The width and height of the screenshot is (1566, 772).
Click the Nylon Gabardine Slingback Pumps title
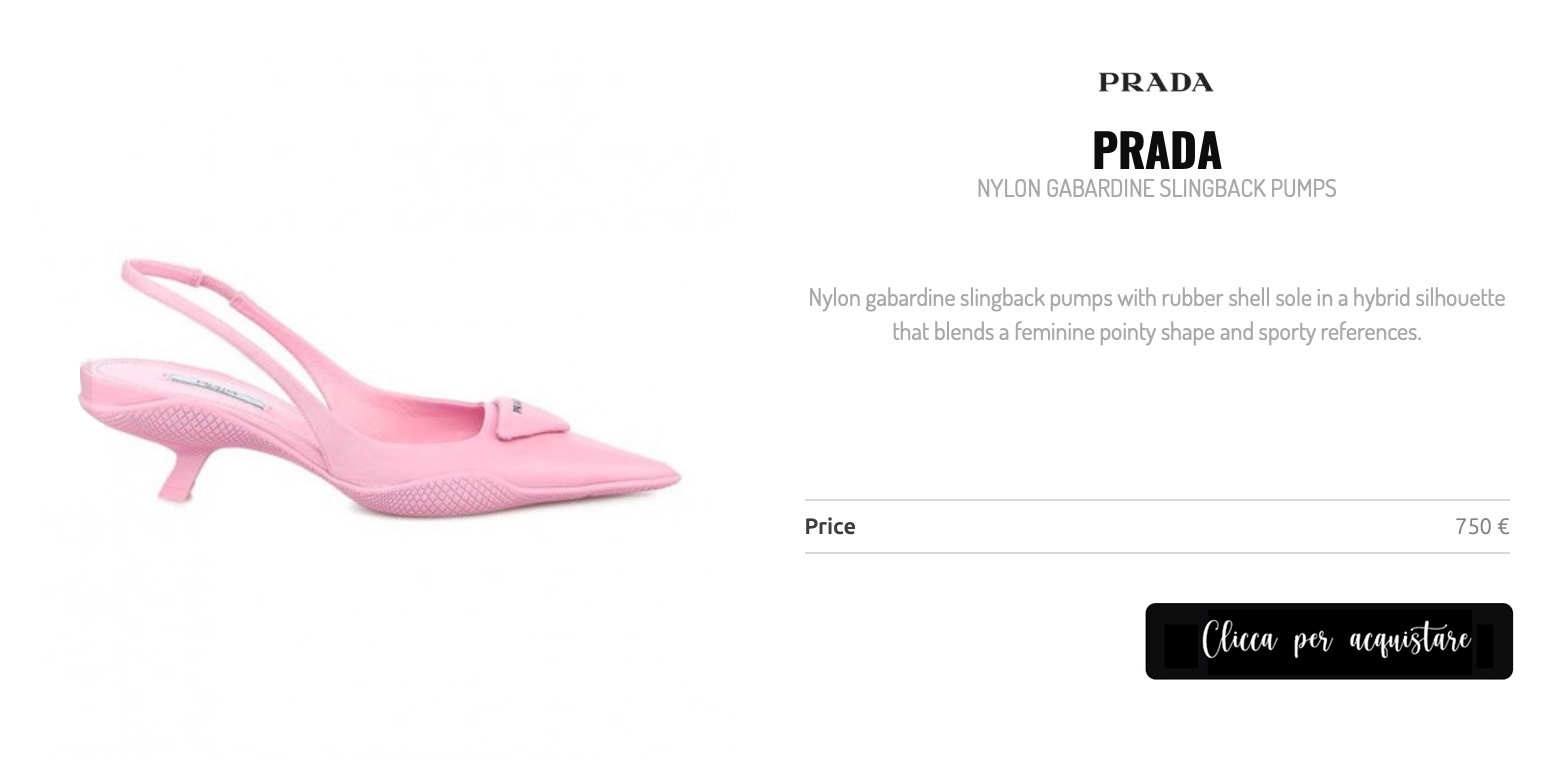click(x=1157, y=188)
